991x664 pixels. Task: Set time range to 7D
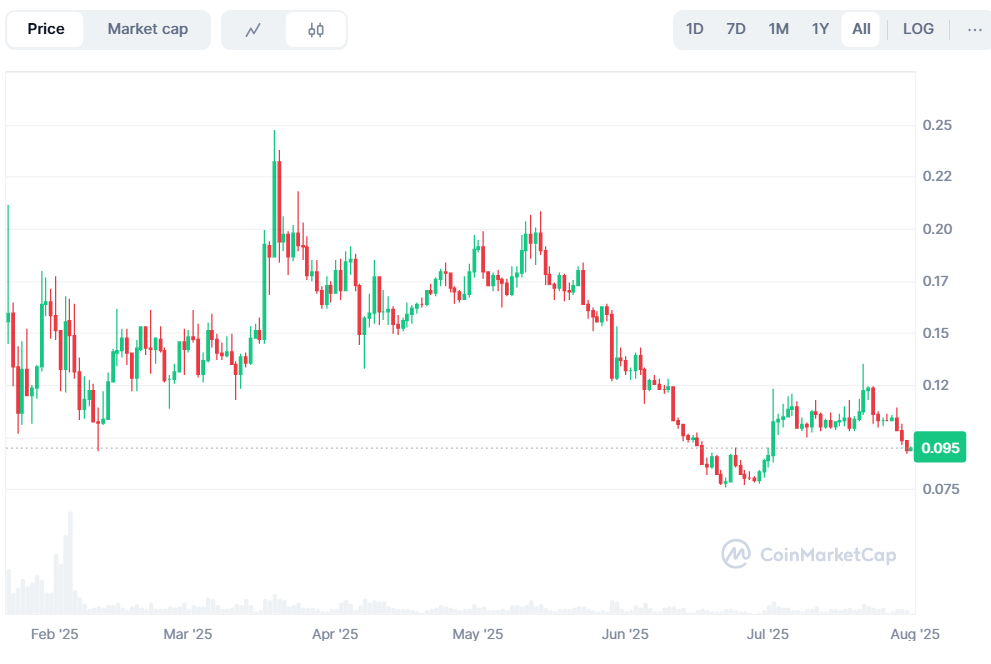736,29
